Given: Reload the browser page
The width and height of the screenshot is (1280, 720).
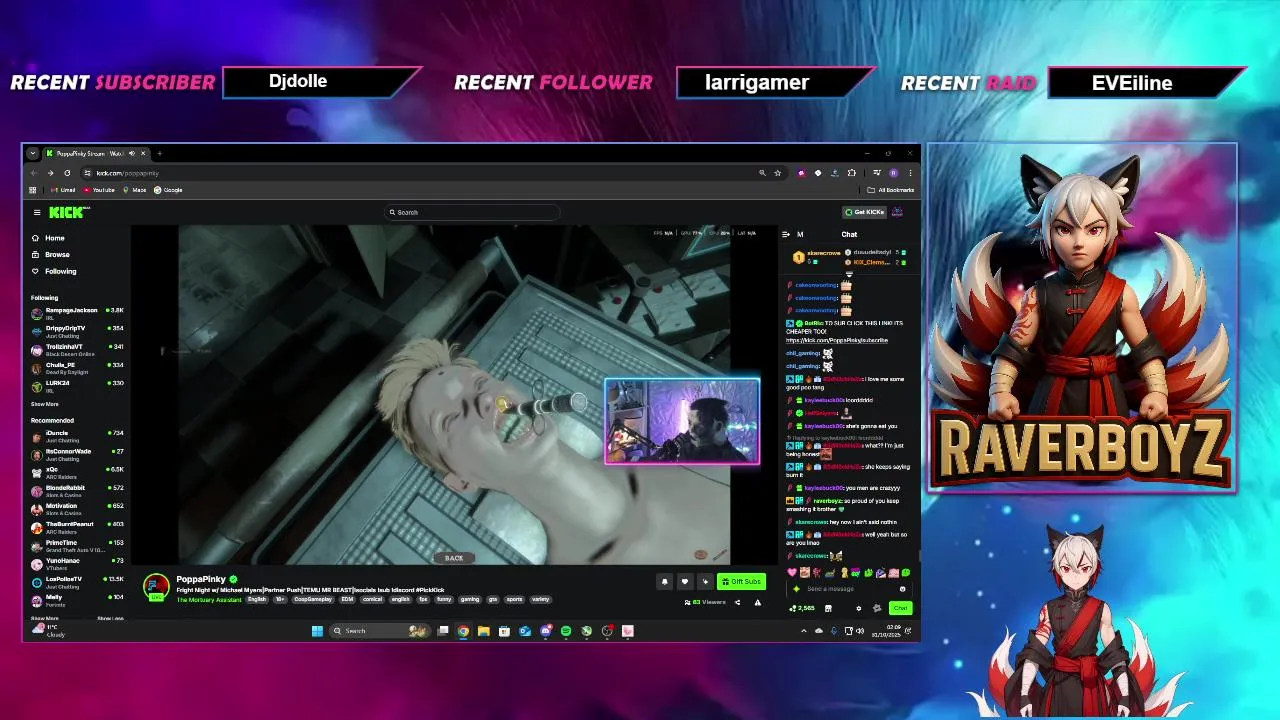Looking at the screenshot, I should [x=67, y=173].
